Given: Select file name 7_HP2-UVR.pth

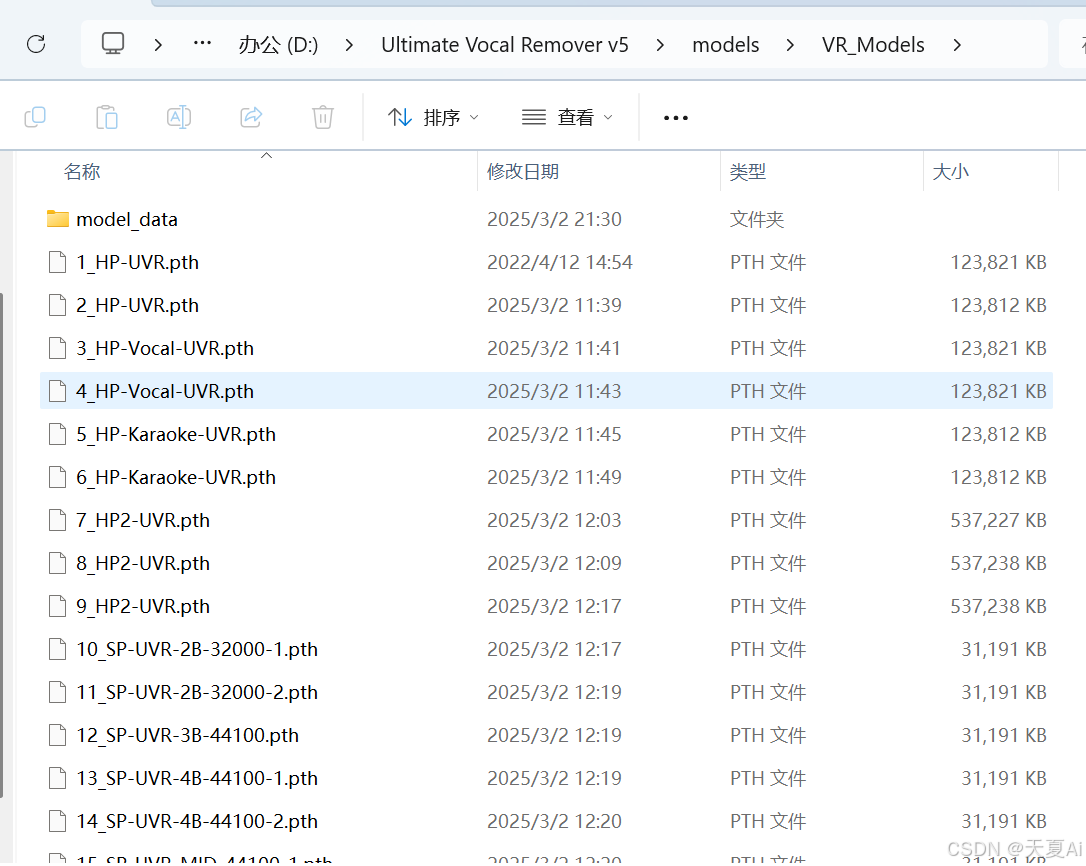Looking at the screenshot, I should 143,520.
